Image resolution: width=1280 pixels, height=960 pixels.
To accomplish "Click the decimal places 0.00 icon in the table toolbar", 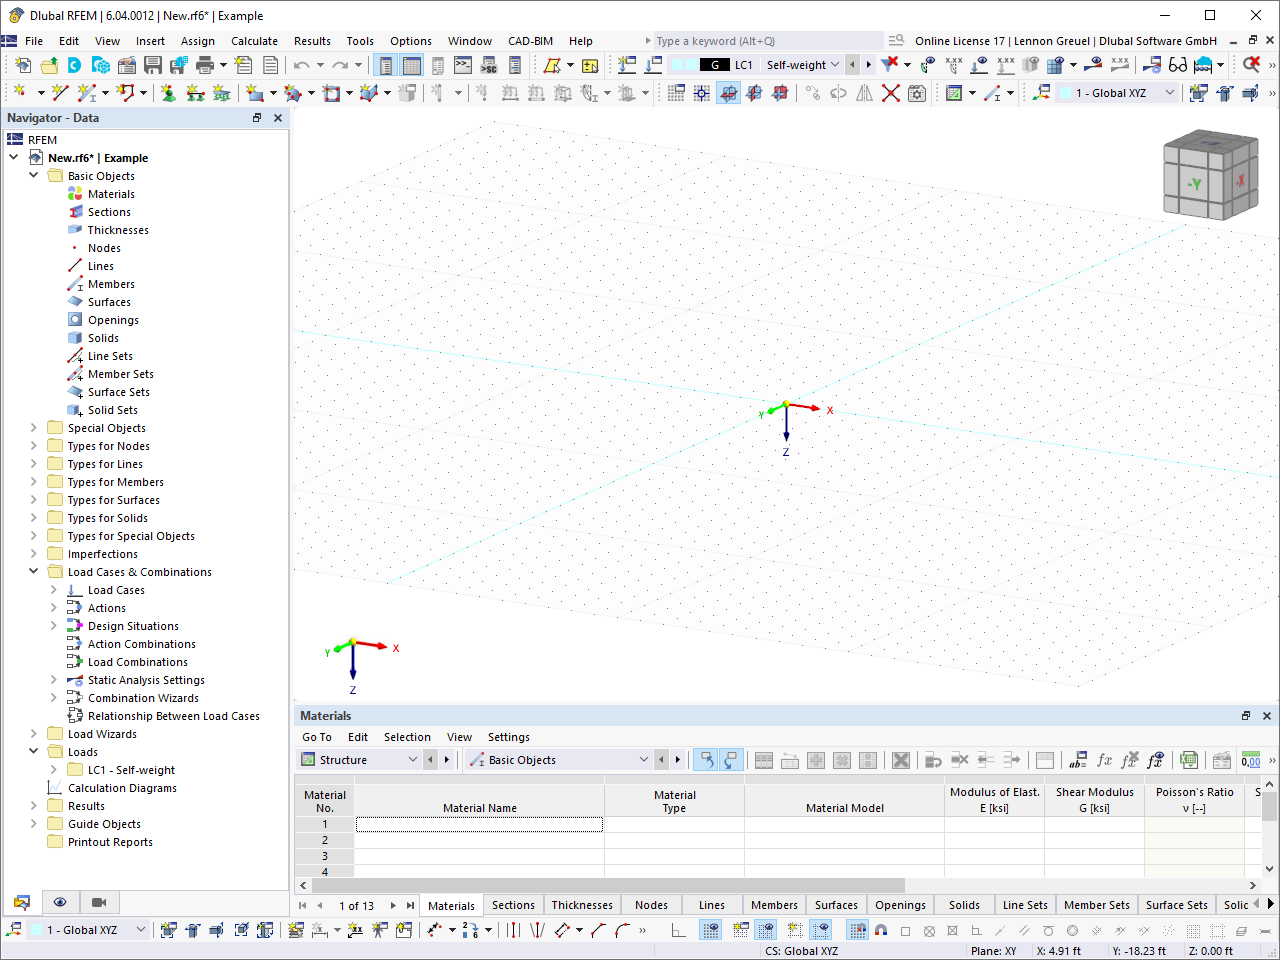I will (x=1251, y=759).
